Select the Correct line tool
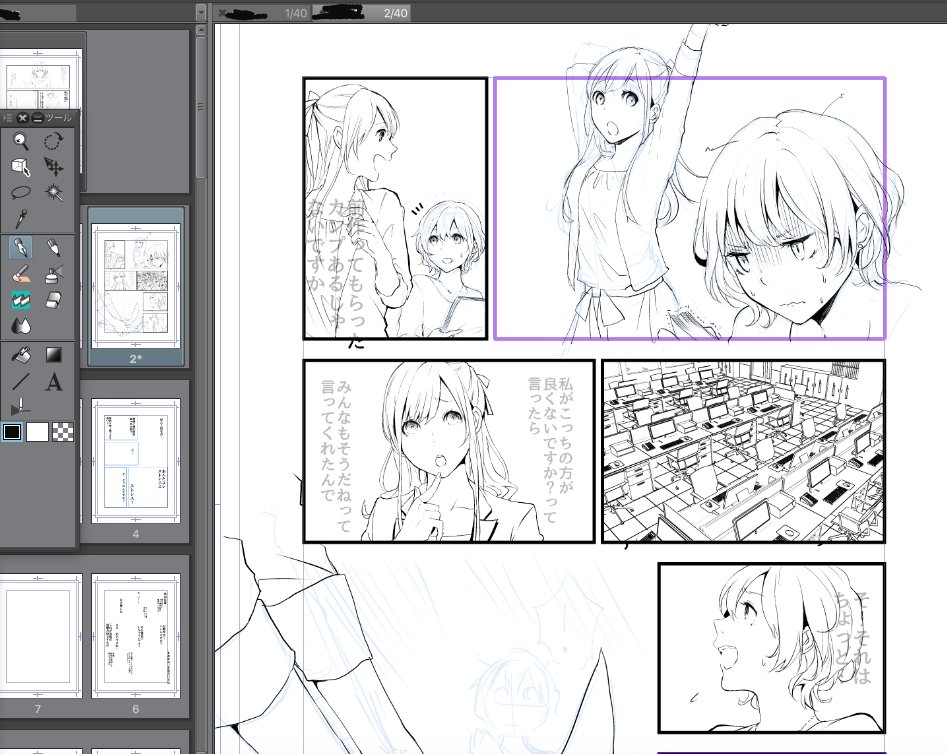Screen dimensions: 947x754 pyautogui.click(x=21, y=407)
